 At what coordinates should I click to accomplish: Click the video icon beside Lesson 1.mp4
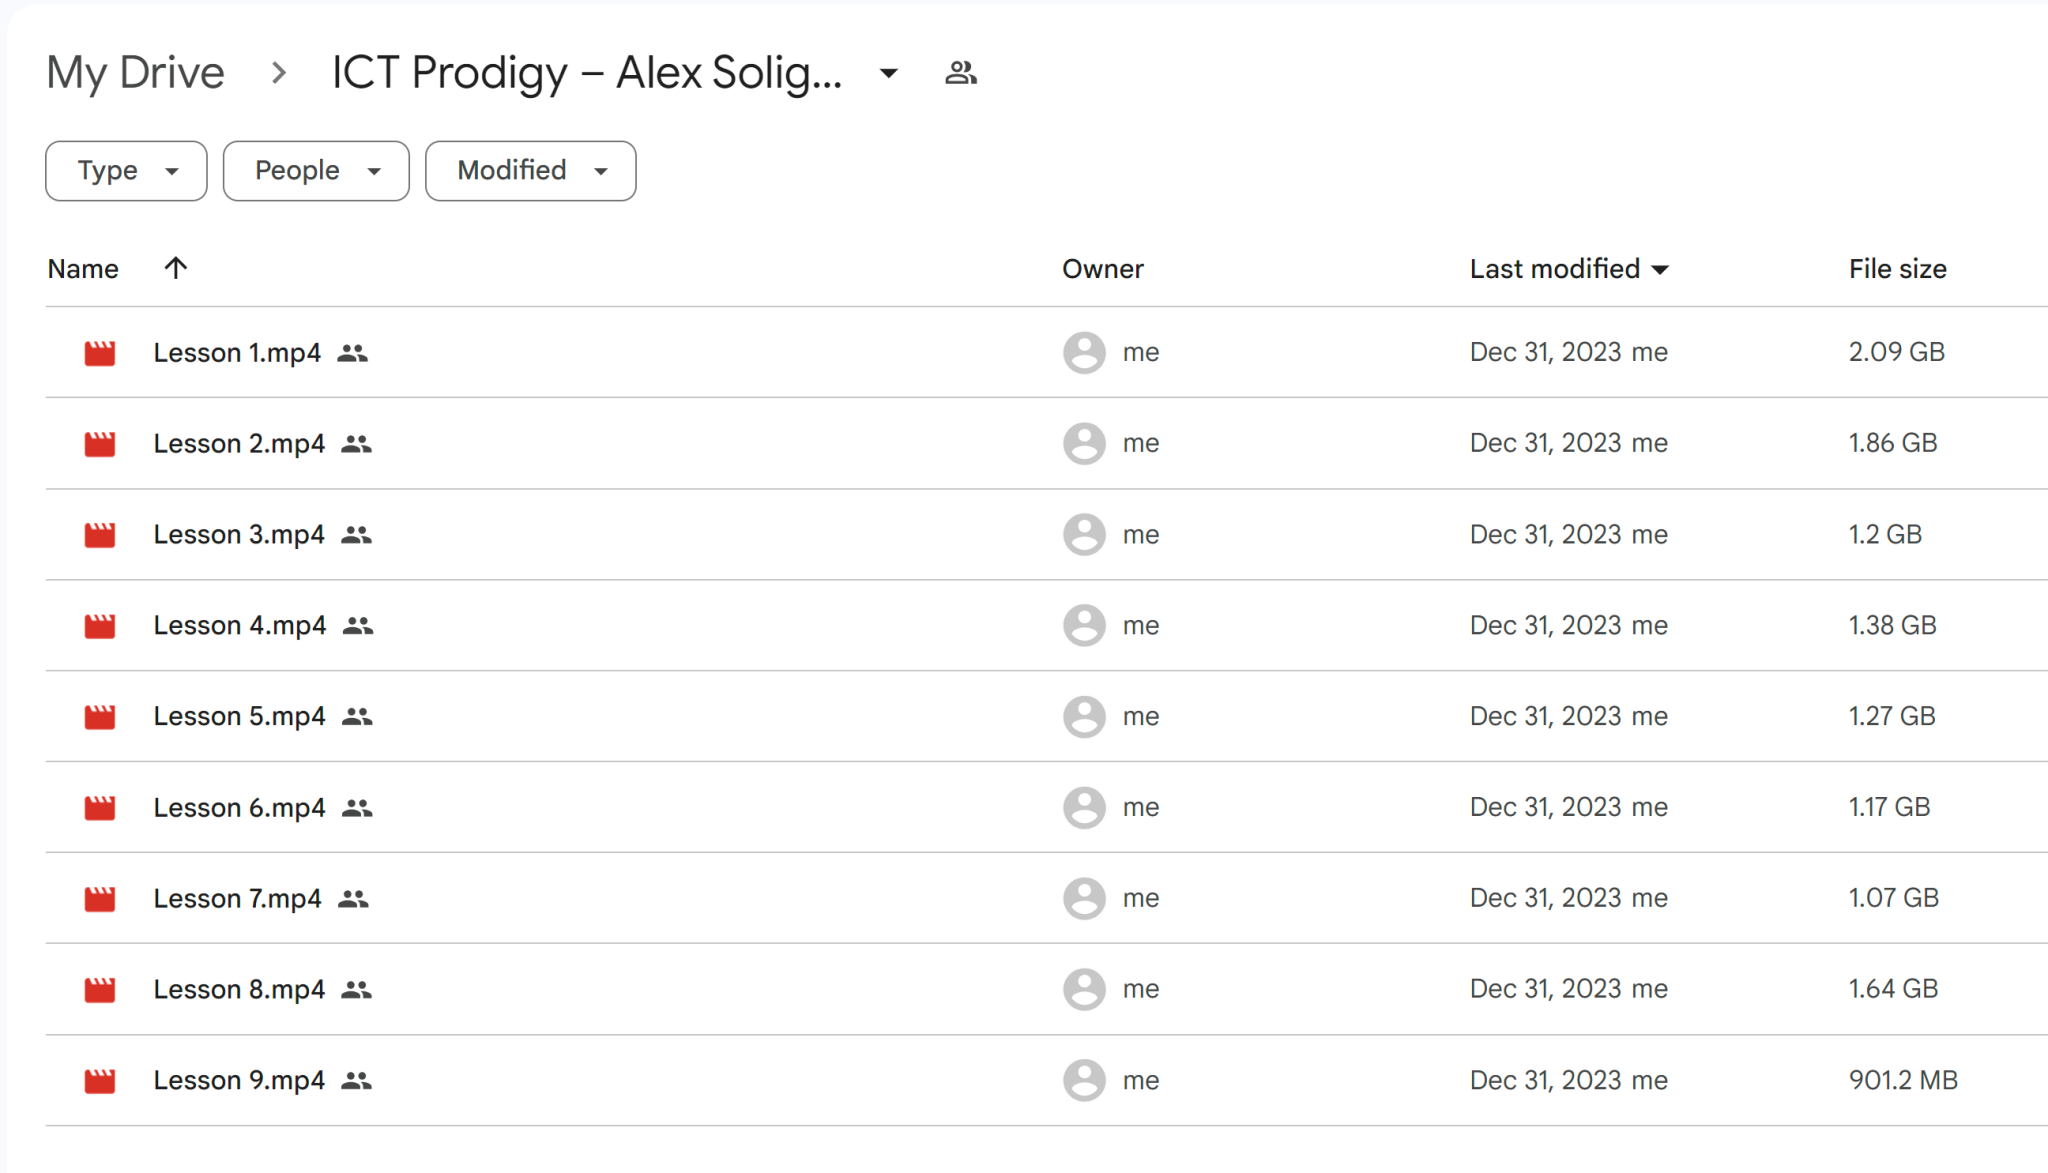click(x=99, y=352)
